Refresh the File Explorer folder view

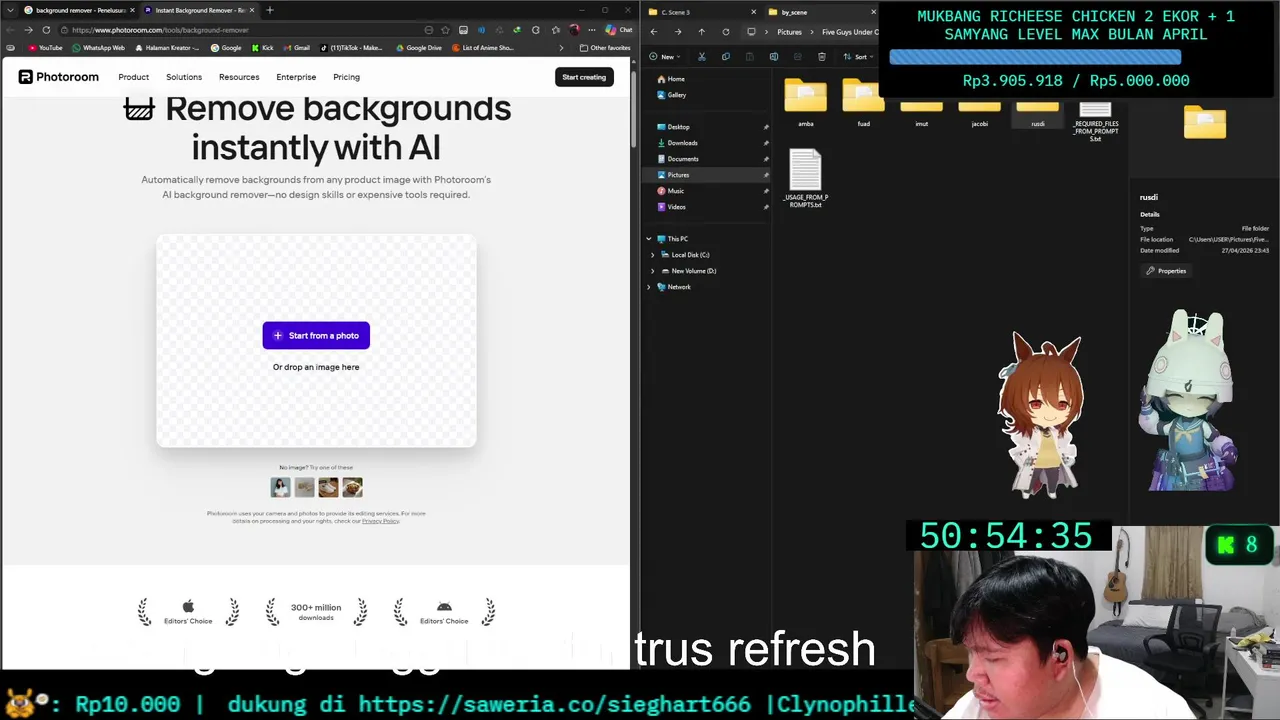[x=725, y=31]
